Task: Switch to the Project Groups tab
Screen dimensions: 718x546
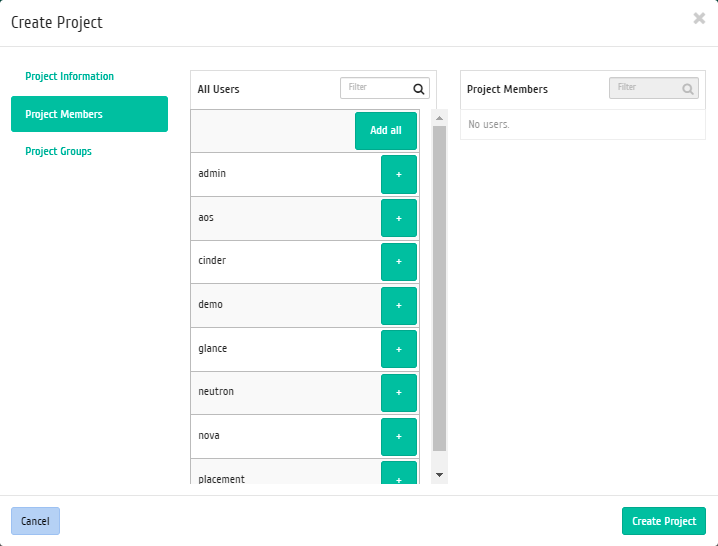Action: click(59, 152)
